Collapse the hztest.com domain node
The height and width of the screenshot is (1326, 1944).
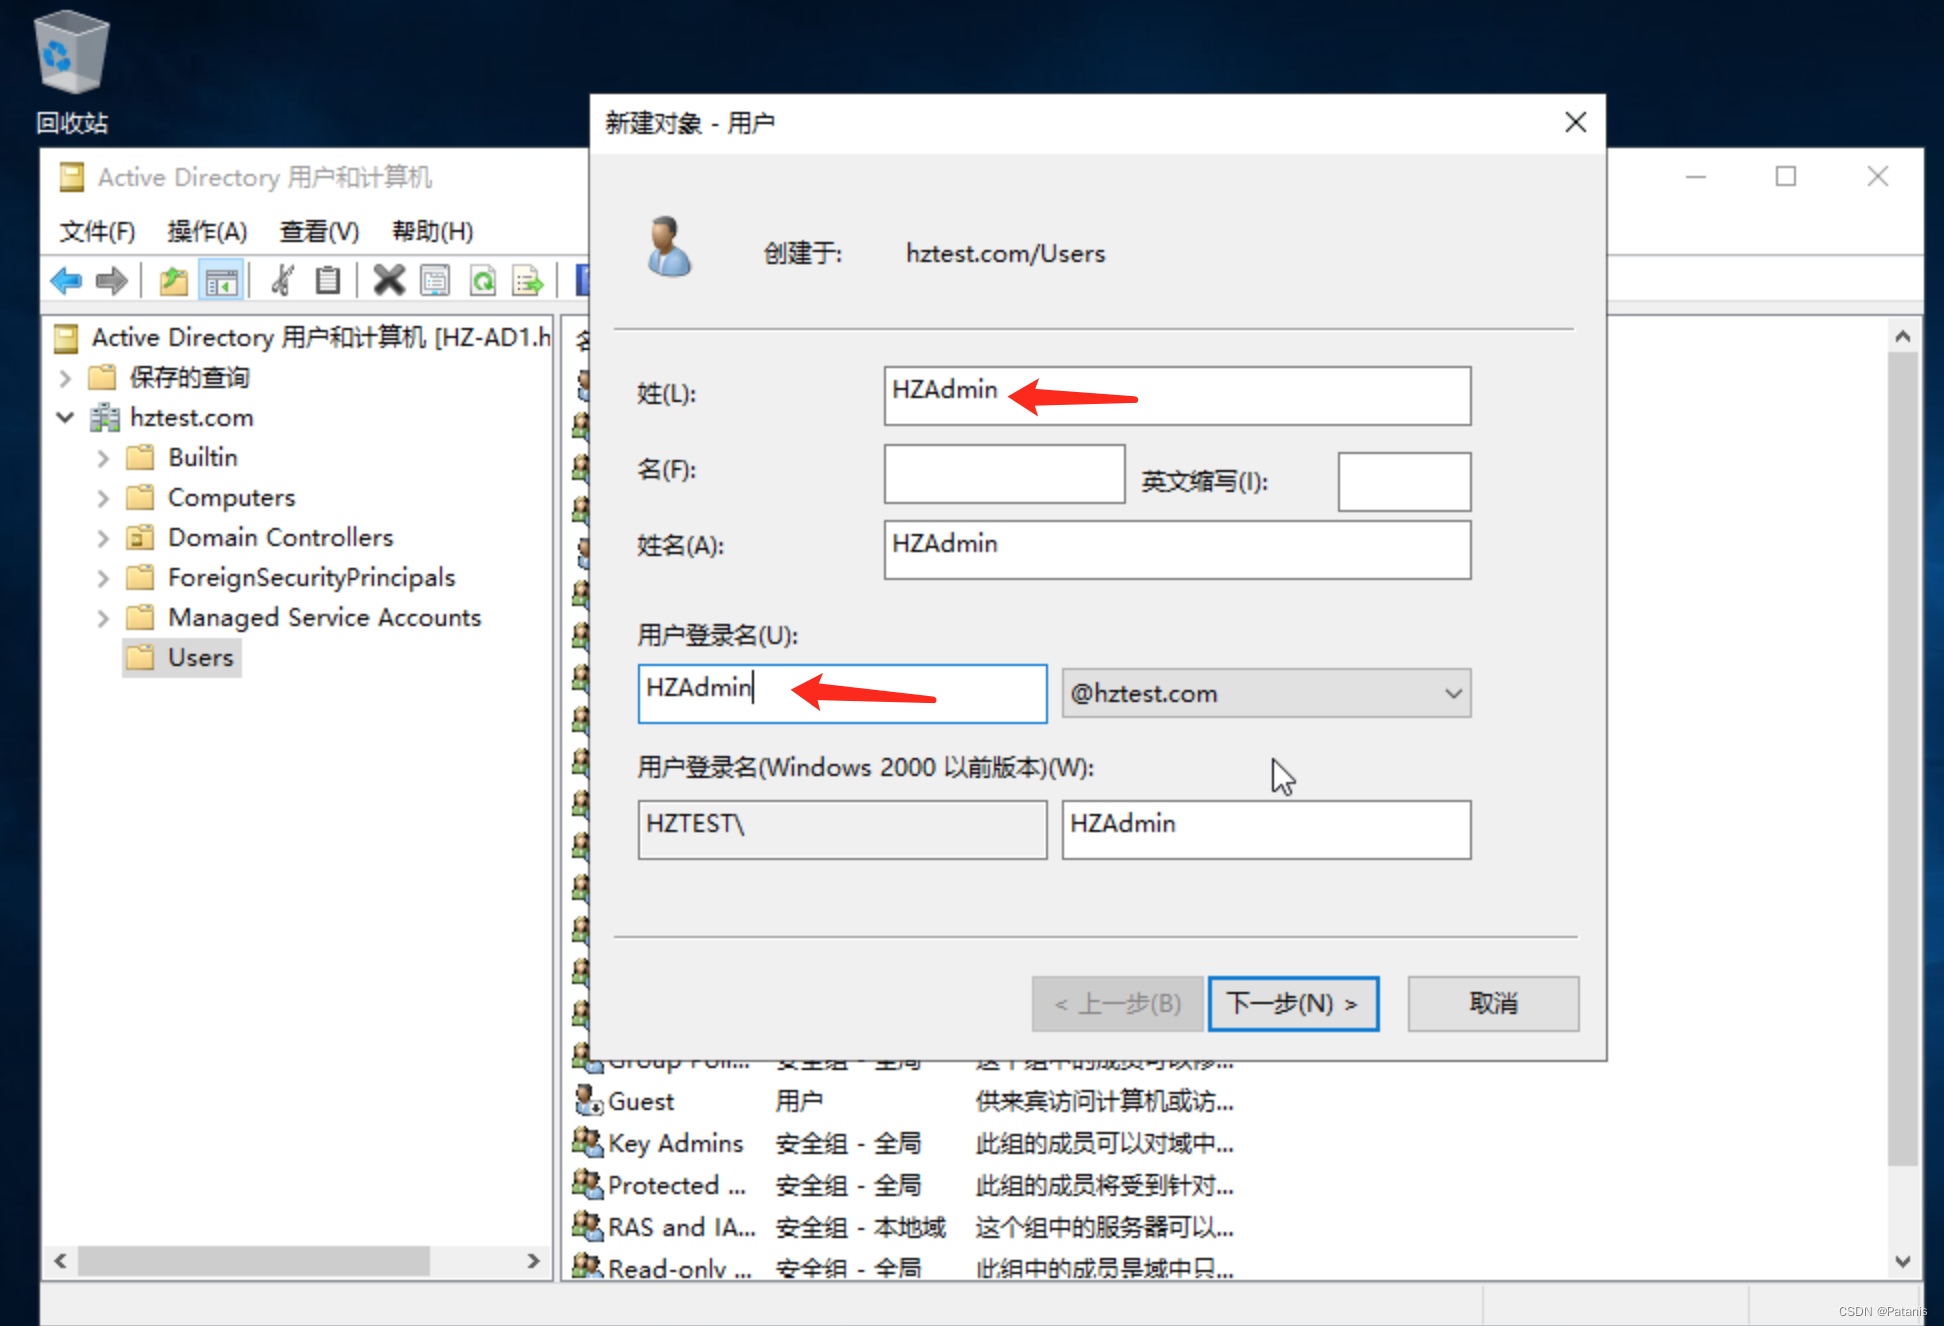(65, 417)
